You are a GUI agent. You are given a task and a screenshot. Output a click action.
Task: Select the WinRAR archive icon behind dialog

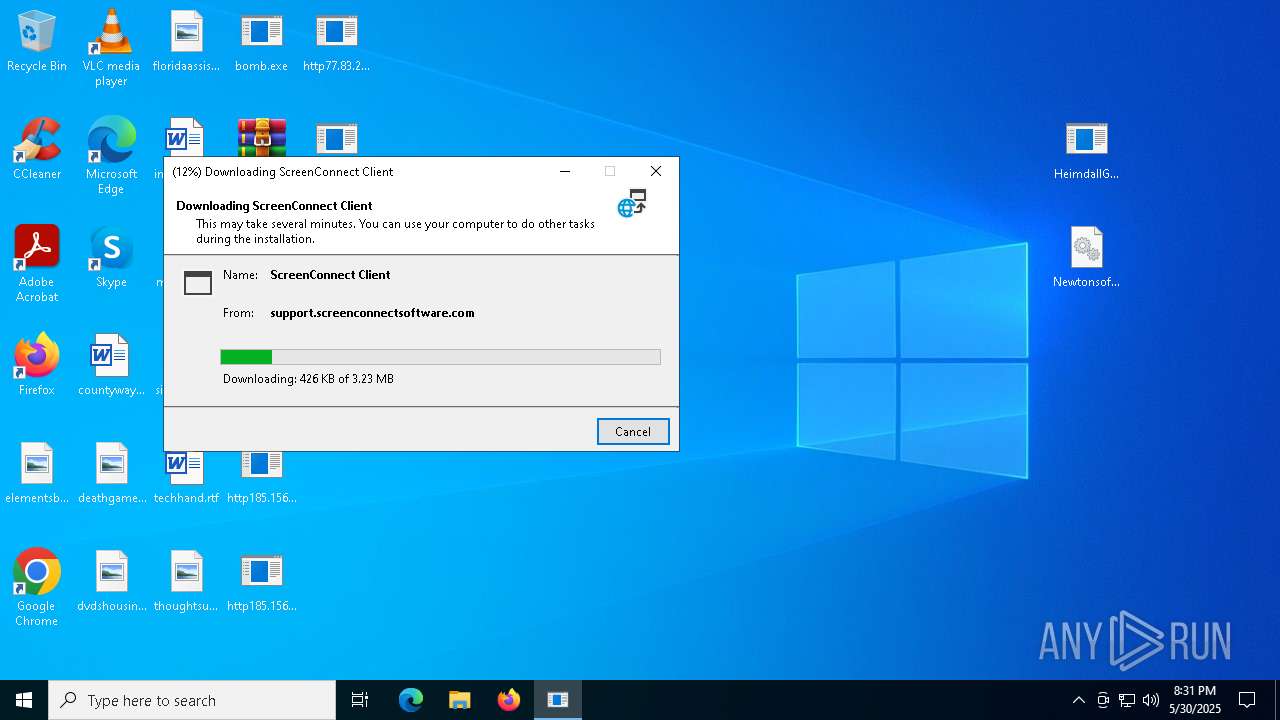coord(261,137)
